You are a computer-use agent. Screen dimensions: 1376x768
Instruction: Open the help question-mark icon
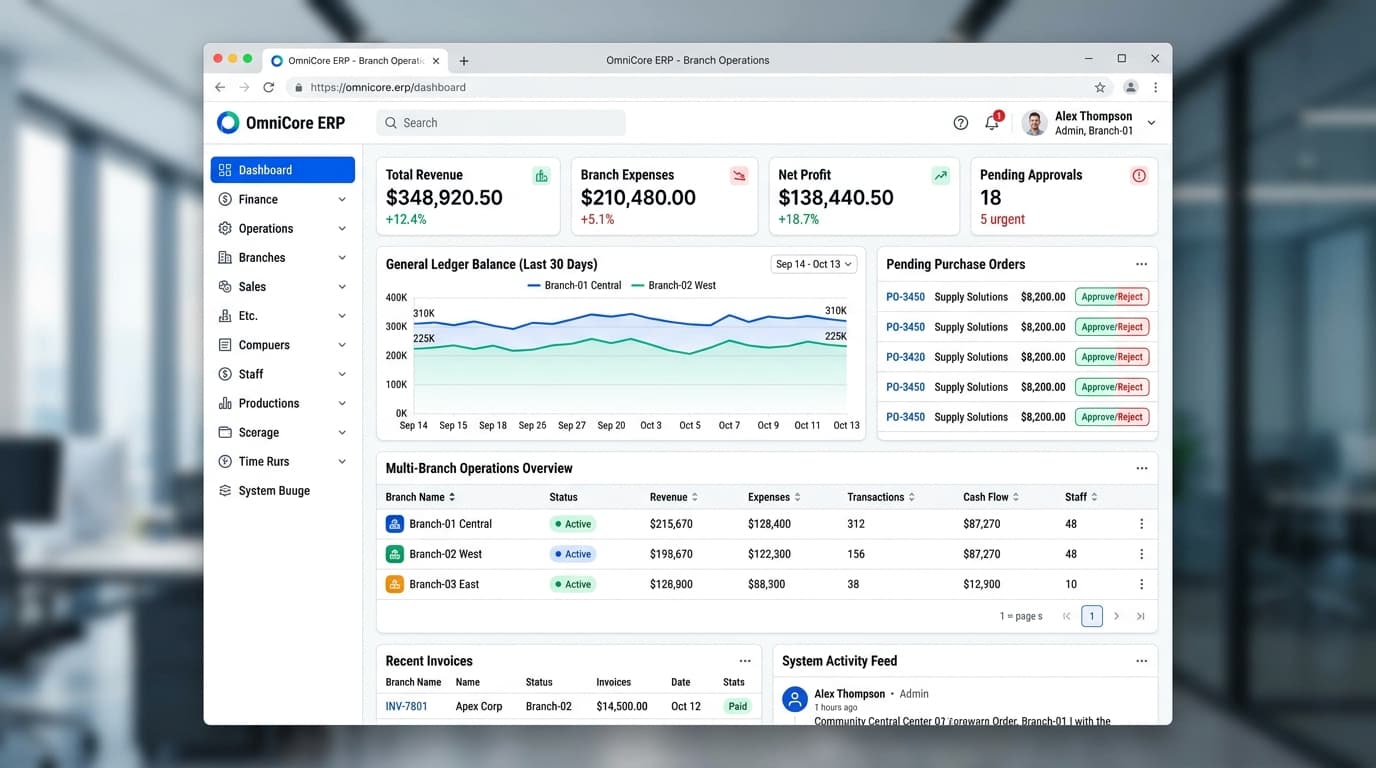961,123
